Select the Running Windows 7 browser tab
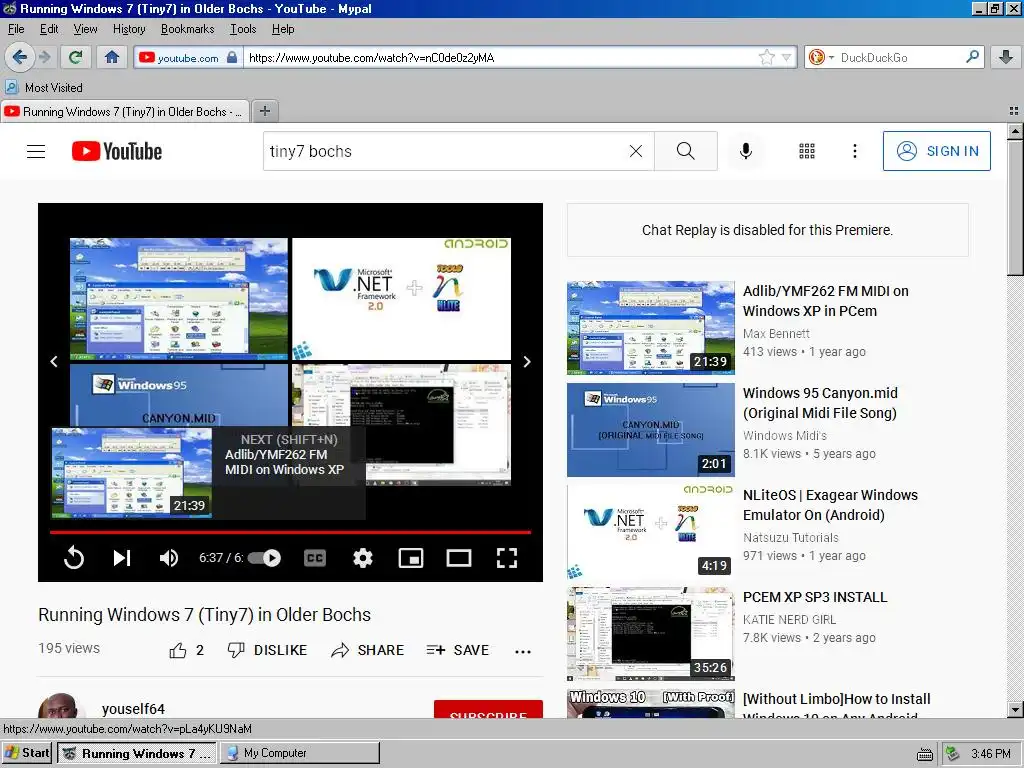The width and height of the screenshot is (1024, 768). [125, 112]
